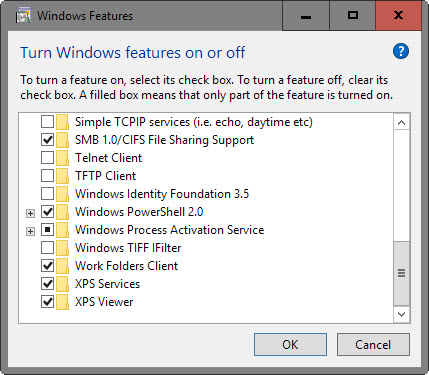Viewport: 429px width, 375px height.
Task: Click the Windows TIFF IFilter folder icon
Action: (62, 248)
